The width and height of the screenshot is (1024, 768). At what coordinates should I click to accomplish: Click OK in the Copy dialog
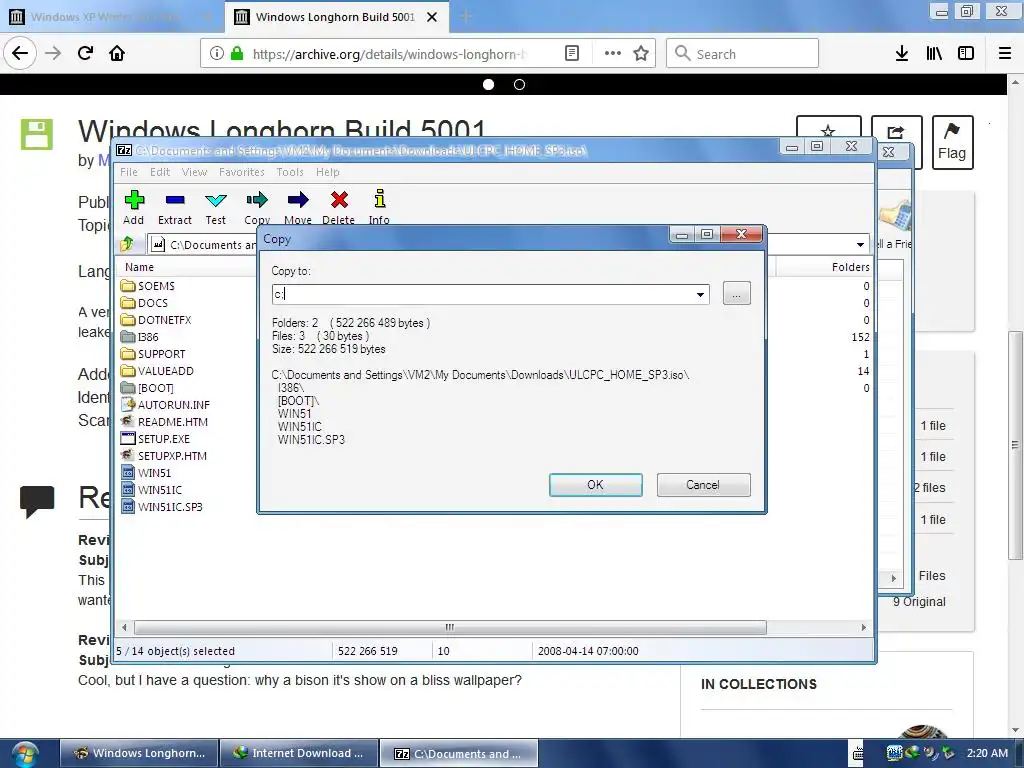(596, 485)
